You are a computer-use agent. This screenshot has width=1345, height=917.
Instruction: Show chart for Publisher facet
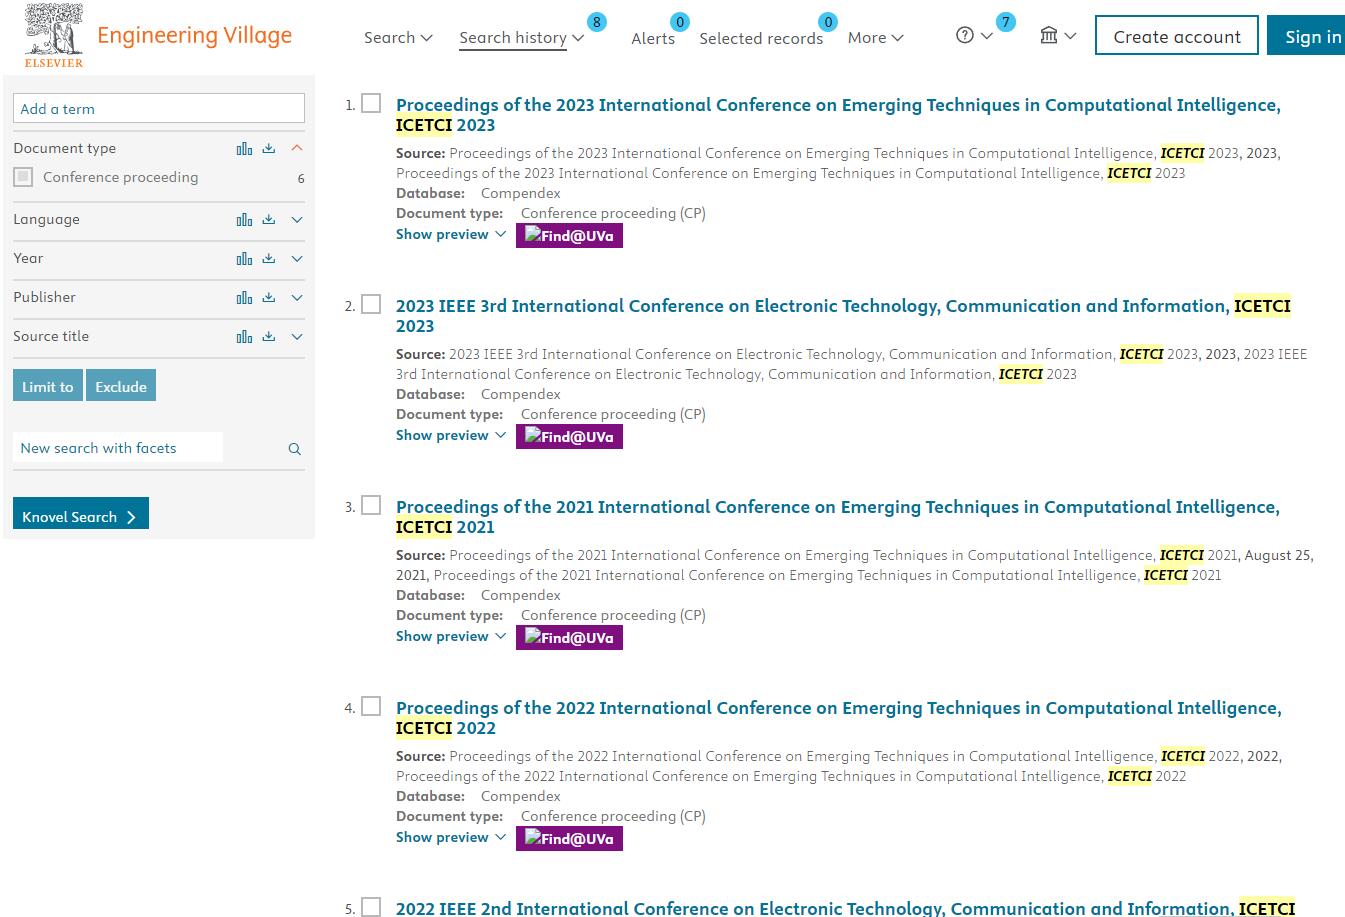click(244, 297)
